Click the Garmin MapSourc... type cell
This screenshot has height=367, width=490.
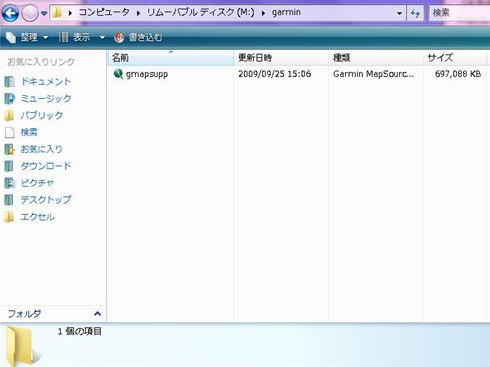coord(374,74)
